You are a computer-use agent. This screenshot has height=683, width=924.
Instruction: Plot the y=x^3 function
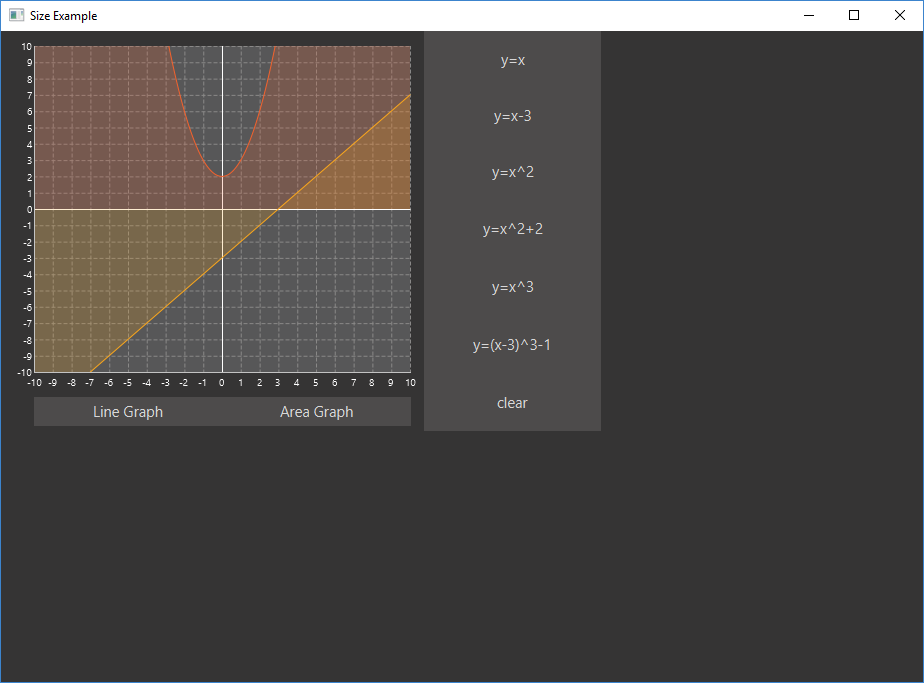point(512,287)
